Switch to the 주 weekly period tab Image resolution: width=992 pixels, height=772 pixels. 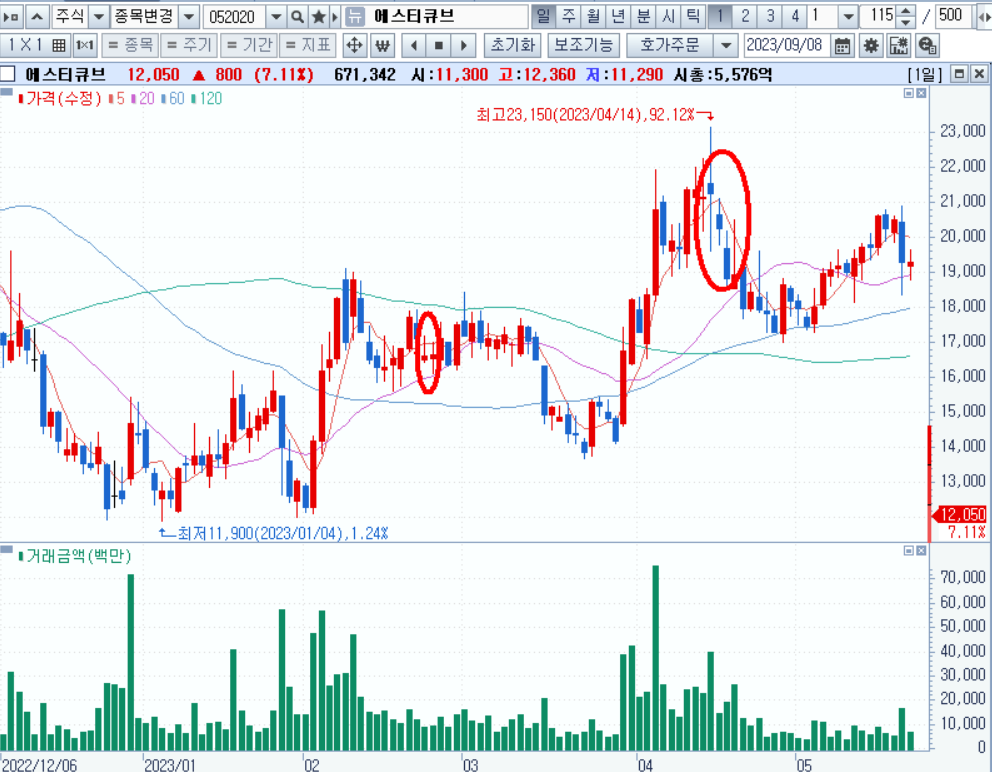point(568,16)
